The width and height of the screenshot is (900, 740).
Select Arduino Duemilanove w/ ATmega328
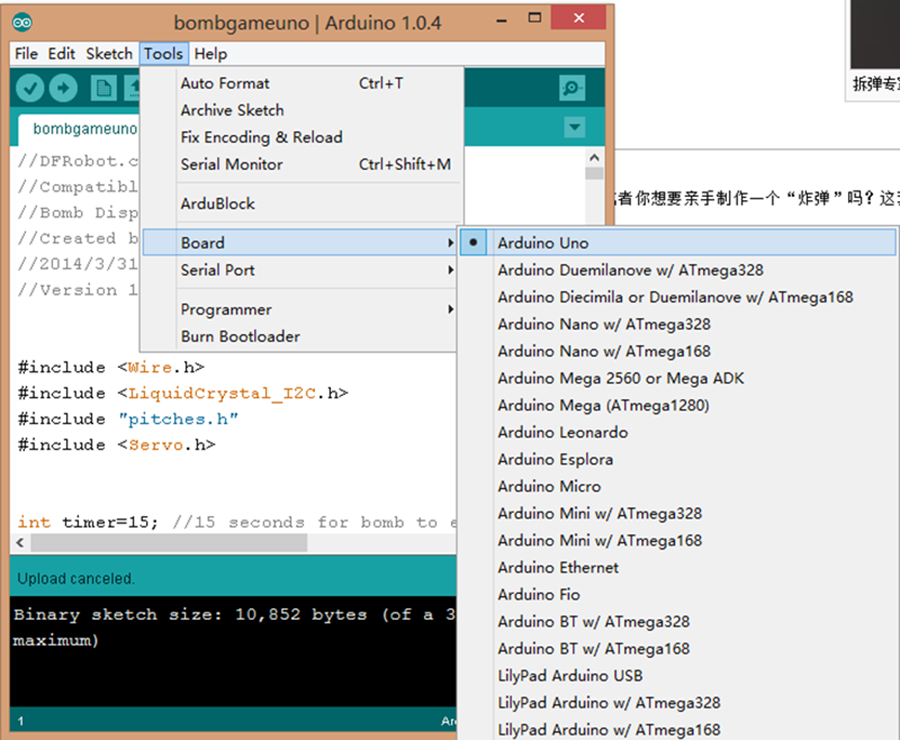click(x=678, y=270)
